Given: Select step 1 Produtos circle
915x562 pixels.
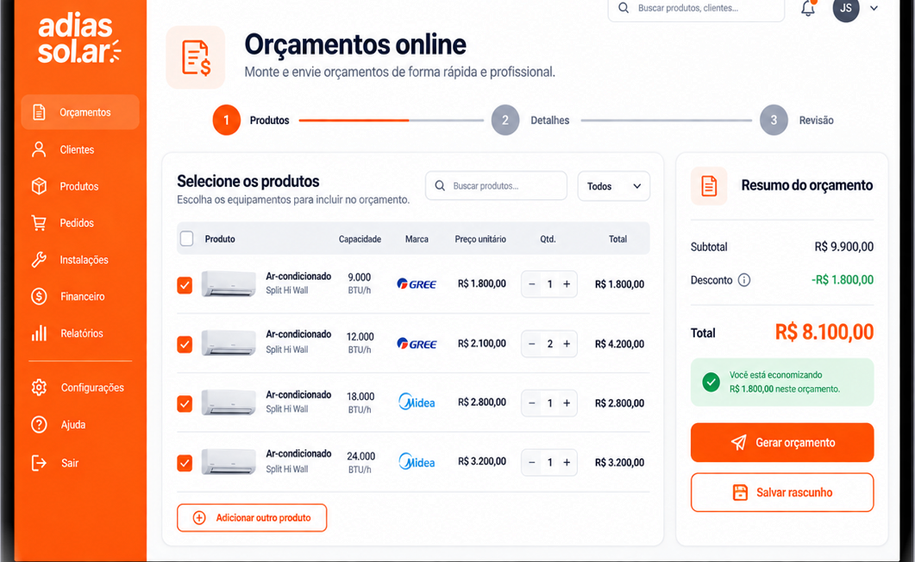Looking at the screenshot, I should tap(226, 120).
